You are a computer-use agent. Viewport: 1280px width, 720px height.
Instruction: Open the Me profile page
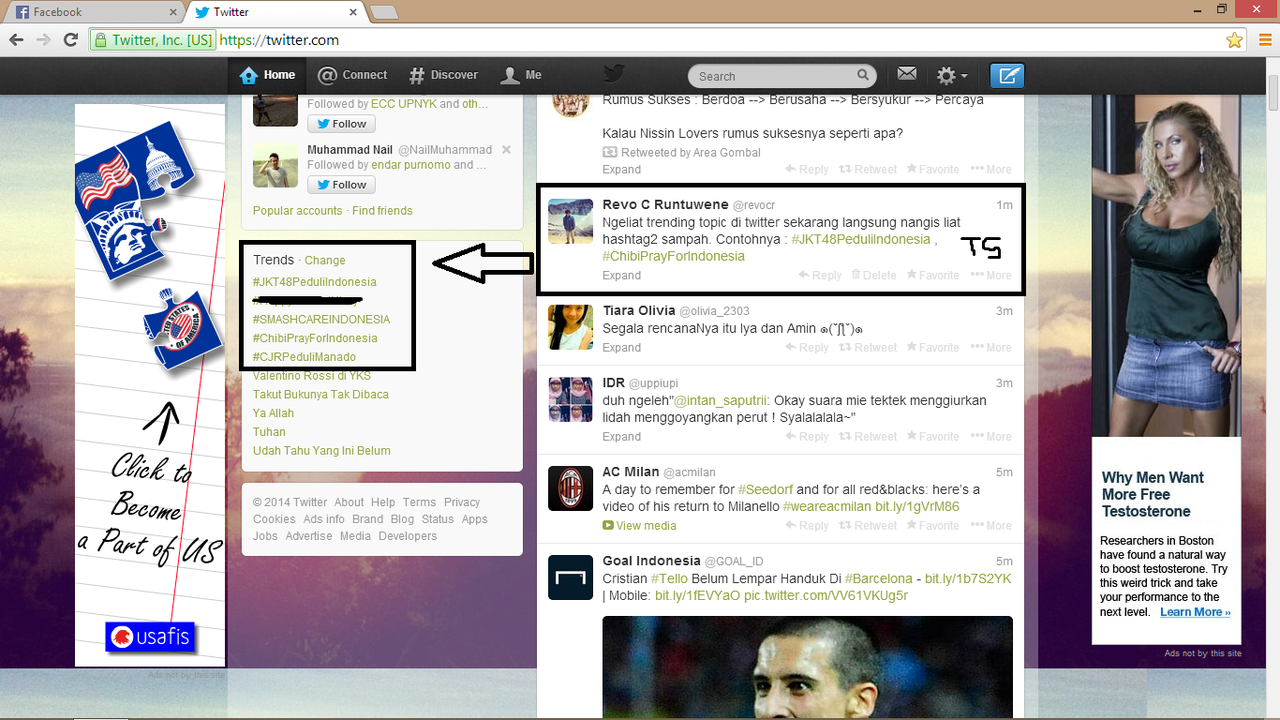pos(521,75)
